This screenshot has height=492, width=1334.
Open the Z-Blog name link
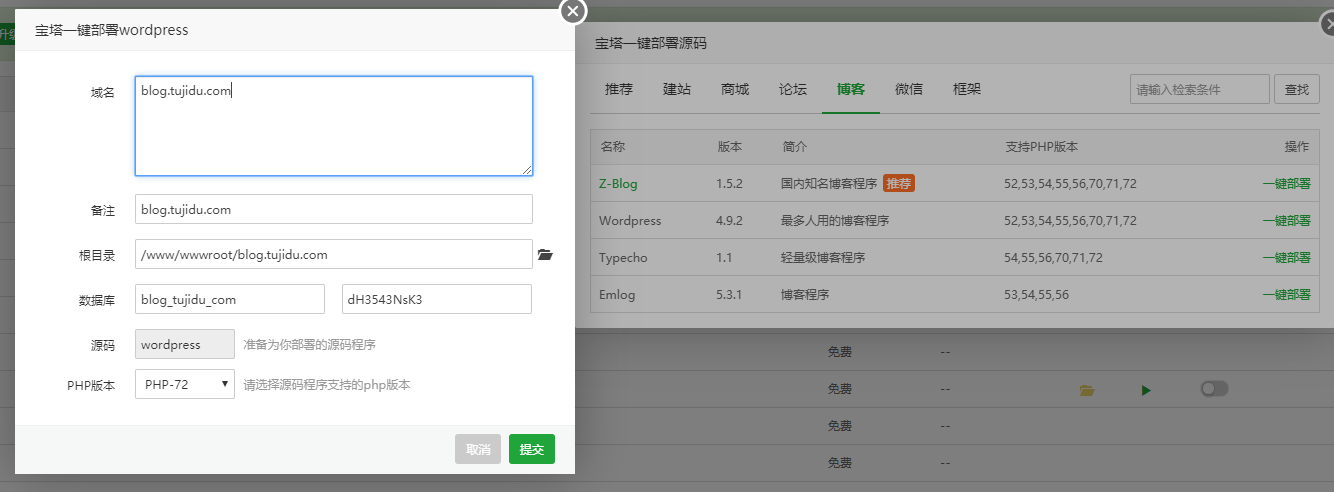click(x=618, y=184)
